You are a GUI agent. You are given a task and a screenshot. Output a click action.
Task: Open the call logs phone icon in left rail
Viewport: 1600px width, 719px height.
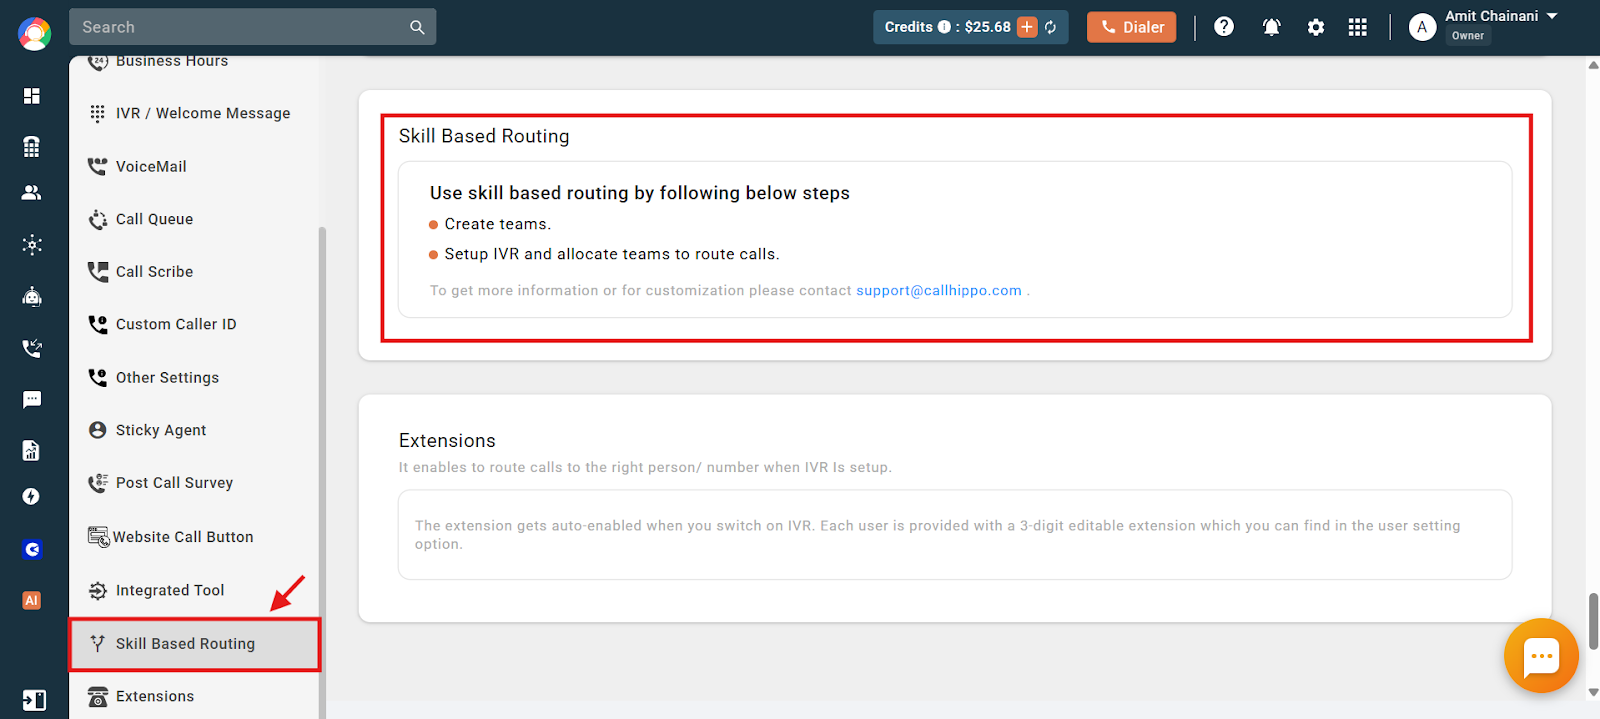coord(32,348)
